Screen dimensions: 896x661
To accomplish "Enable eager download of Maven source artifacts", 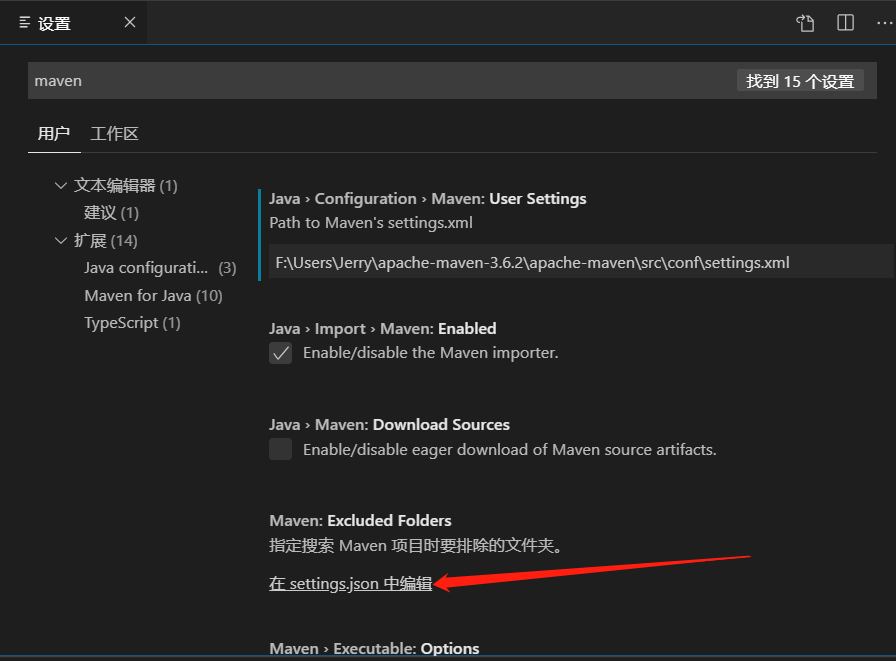I will click(280, 449).
